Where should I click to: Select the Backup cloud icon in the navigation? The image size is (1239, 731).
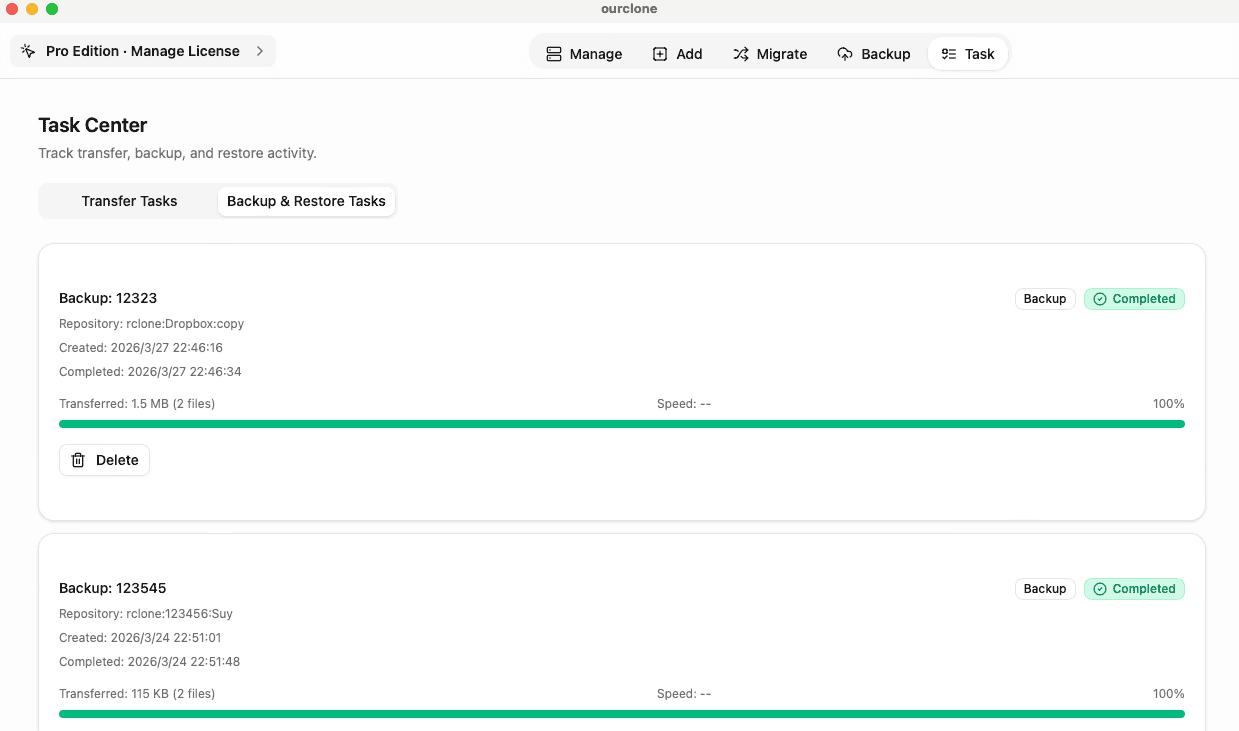(x=845, y=53)
